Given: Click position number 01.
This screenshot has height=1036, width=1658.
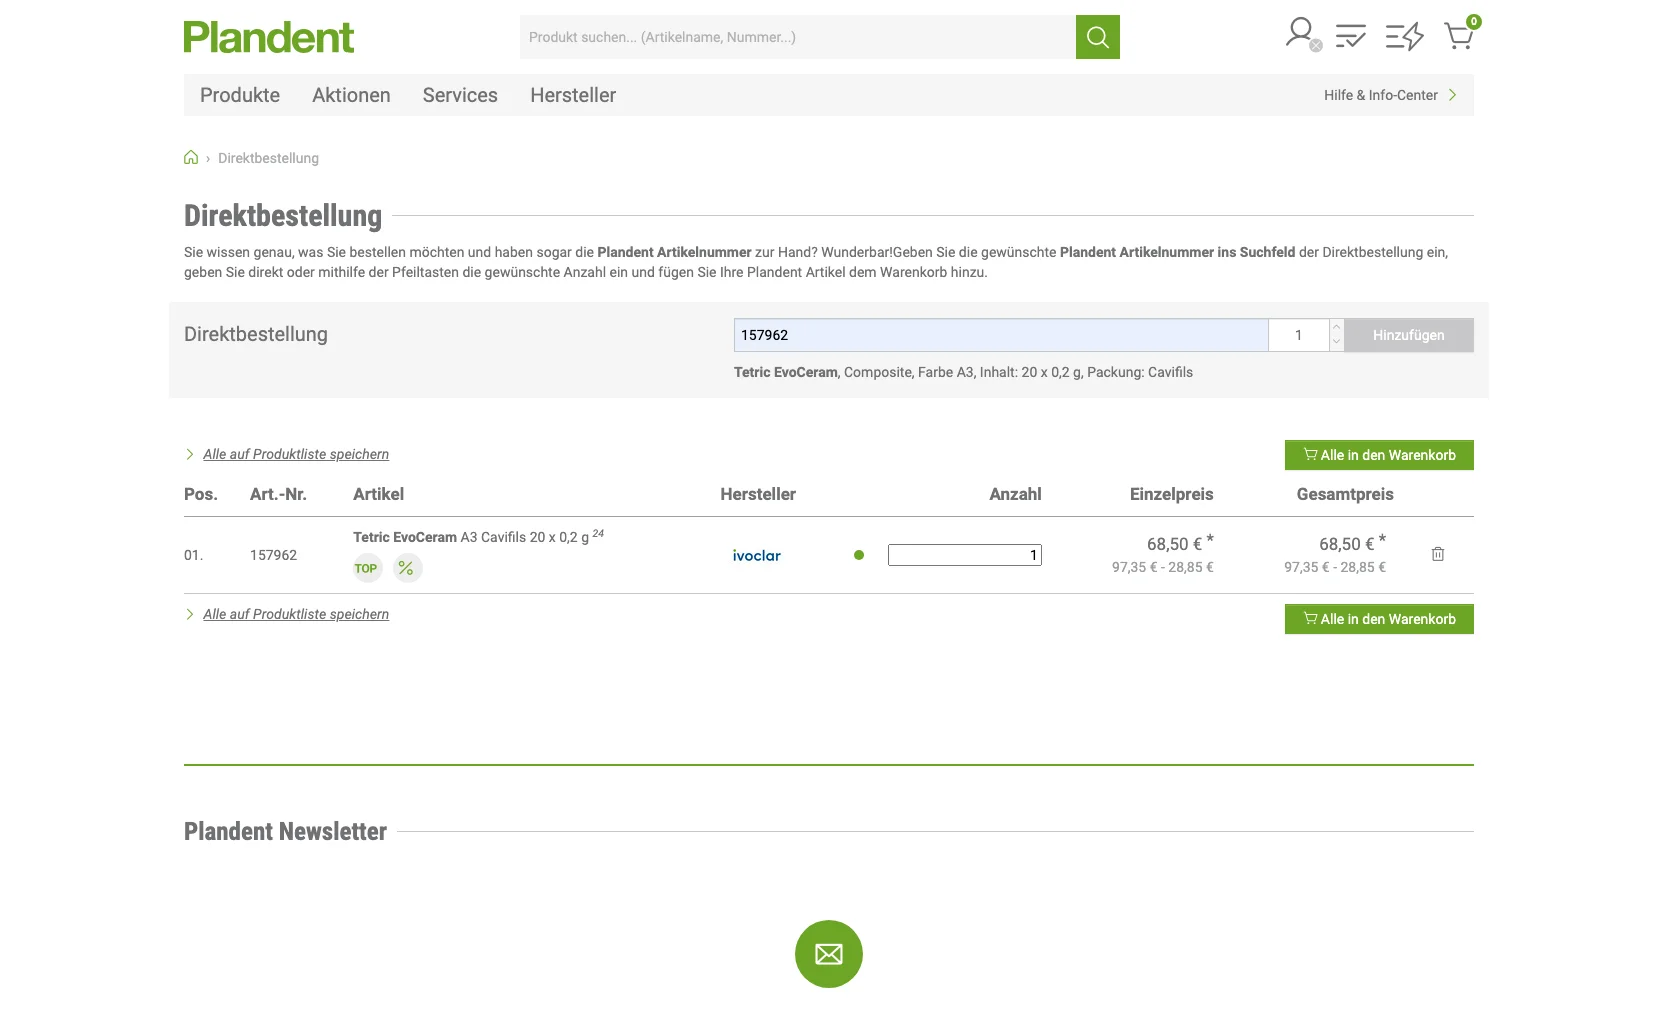Looking at the screenshot, I should (x=193, y=555).
